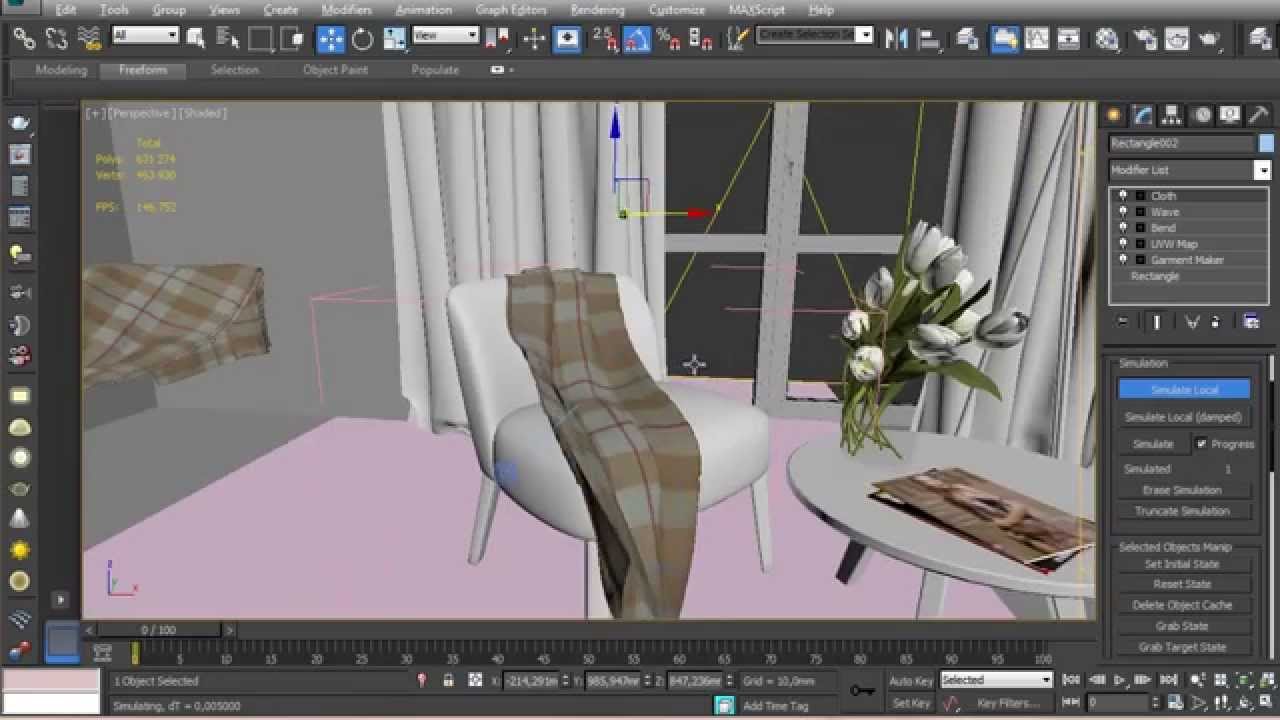Toggle the Spinner Snap icon
1280x720 pixels.
point(700,39)
